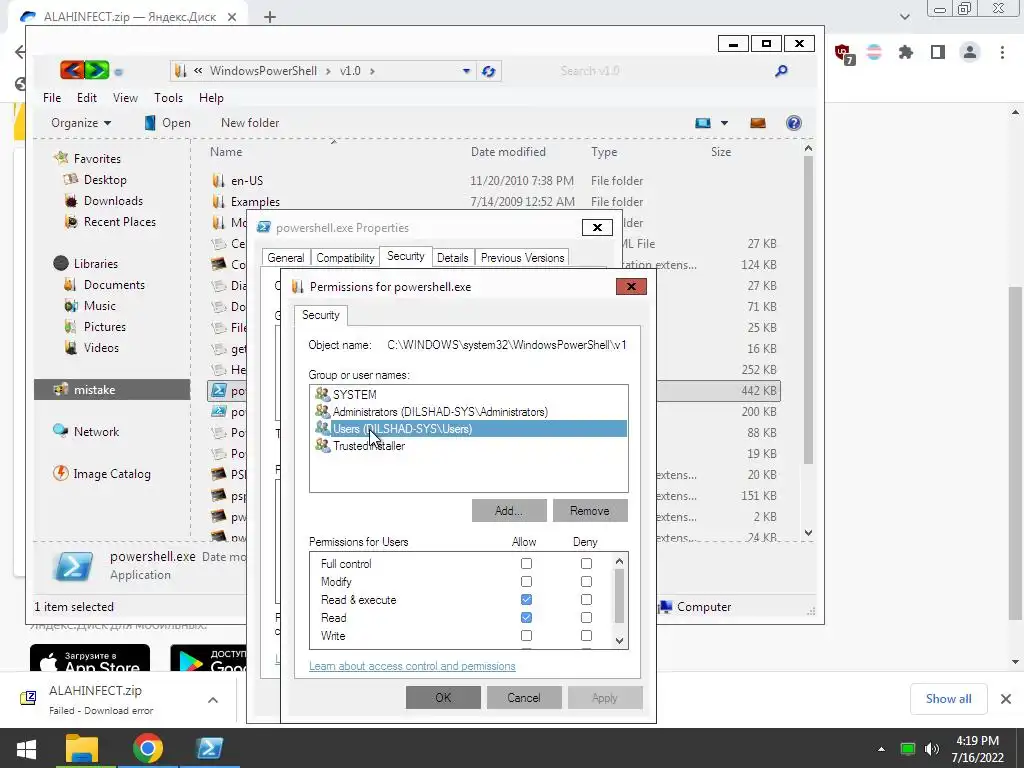Open the Examples folder
This screenshot has height=768, width=1024.
pos(255,202)
